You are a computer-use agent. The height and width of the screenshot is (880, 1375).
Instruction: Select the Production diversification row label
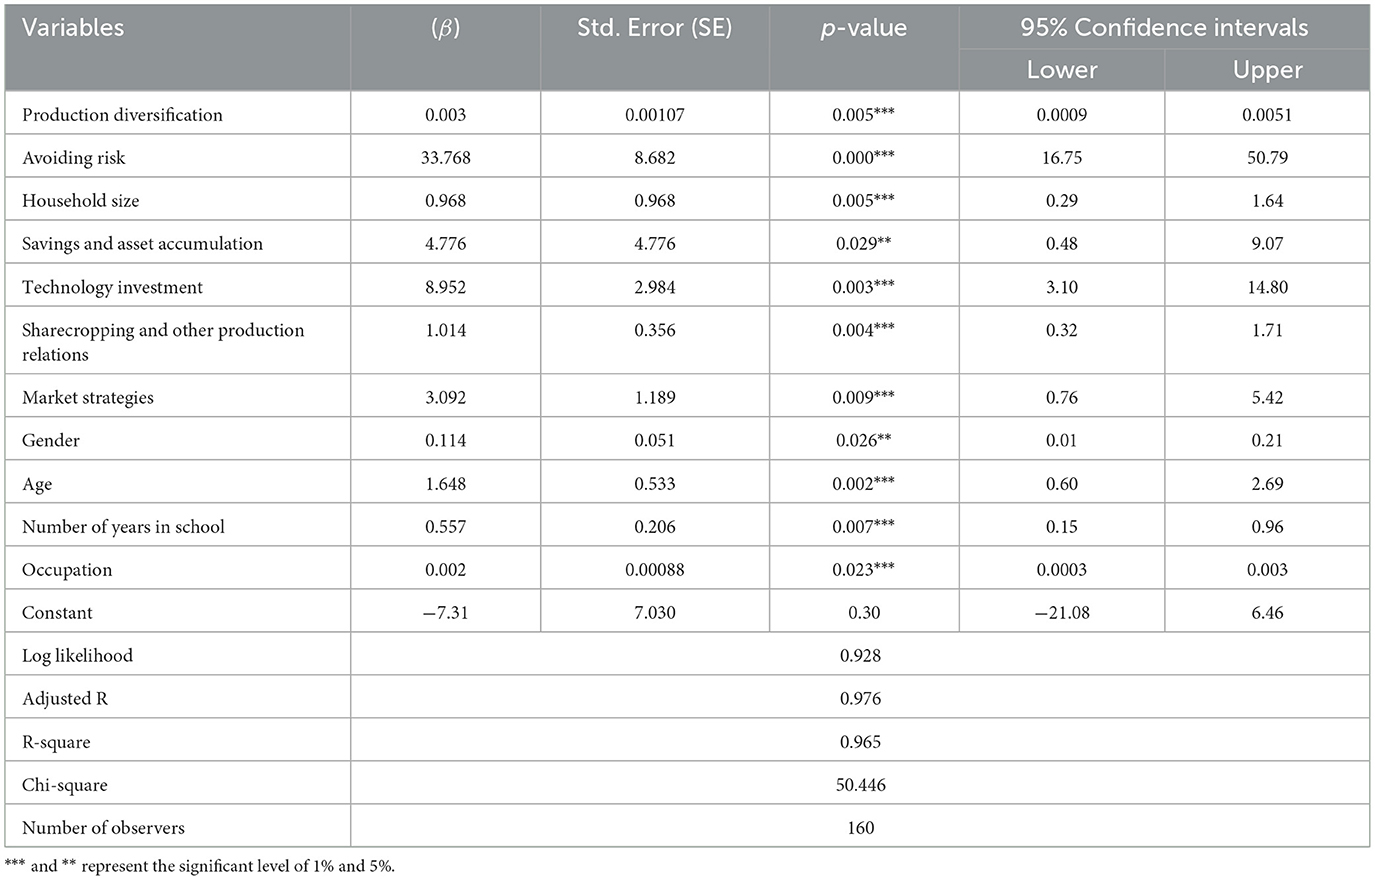122,115
